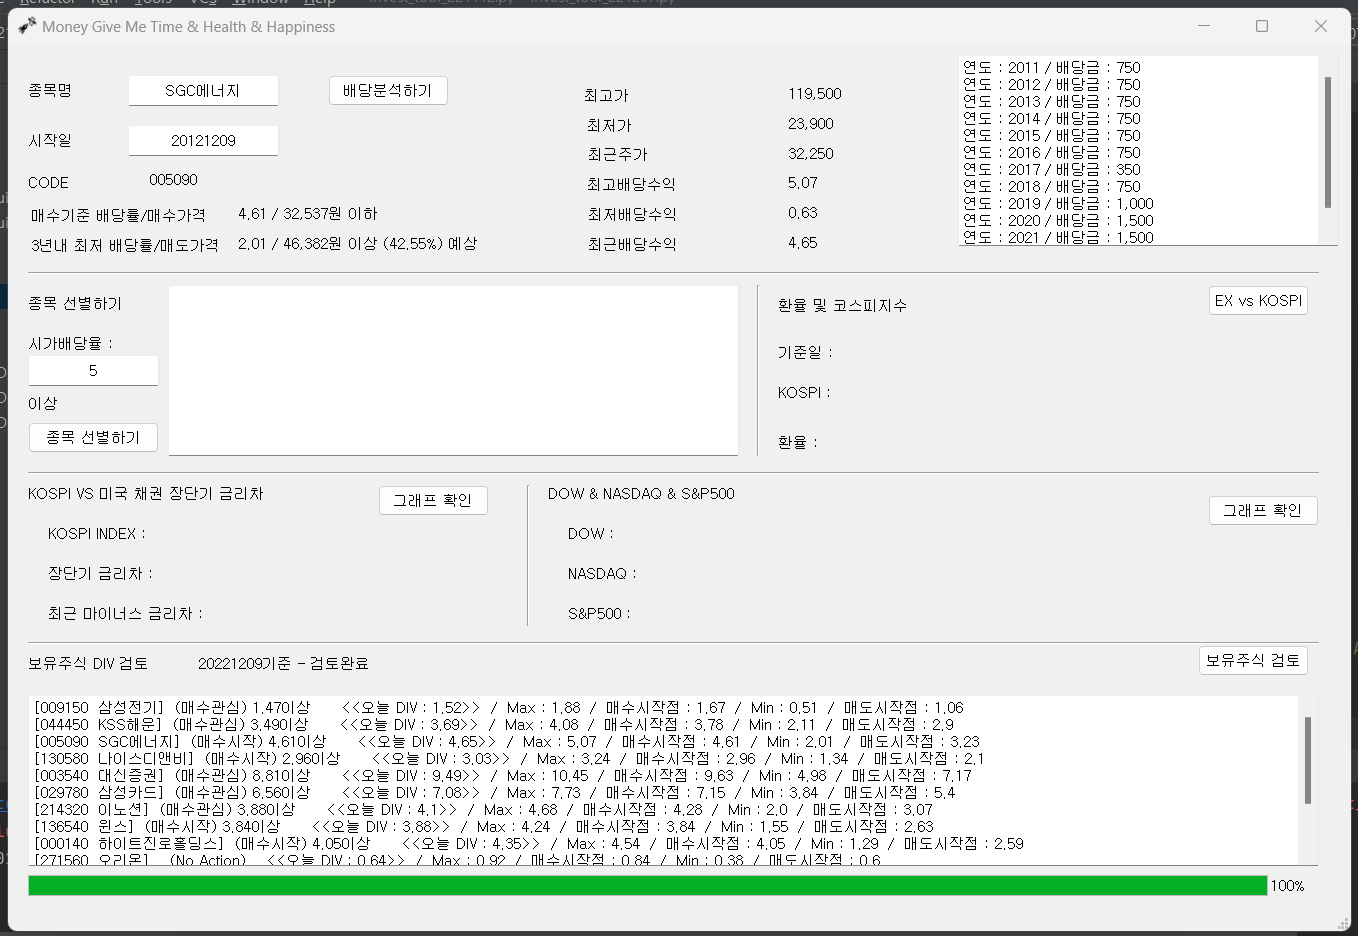Click the CODE value 005090
The width and height of the screenshot is (1358, 936).
pos(174,179)
